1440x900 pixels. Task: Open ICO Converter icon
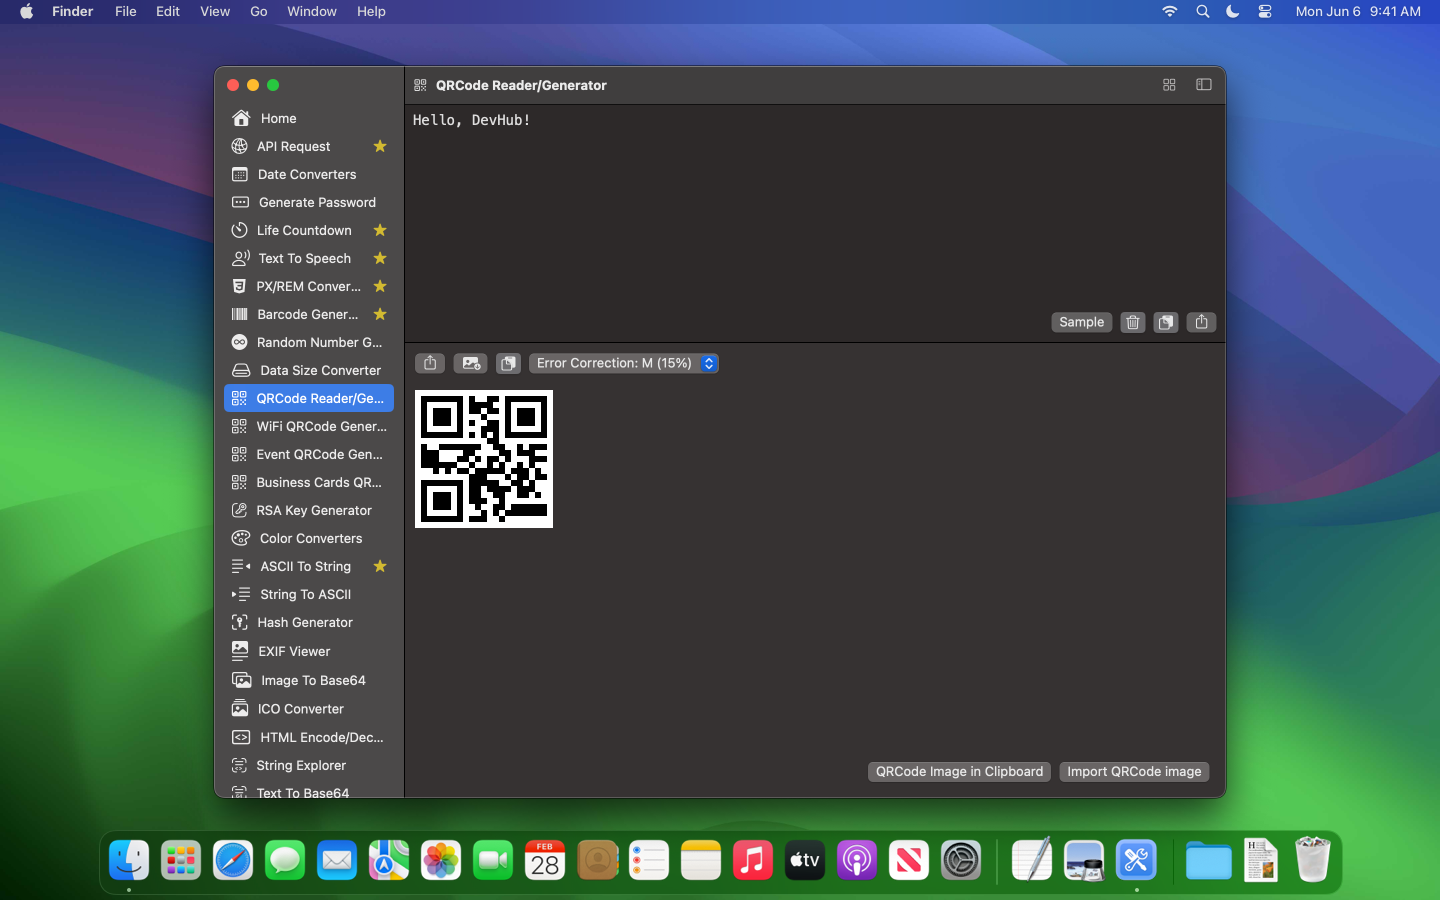240,709
